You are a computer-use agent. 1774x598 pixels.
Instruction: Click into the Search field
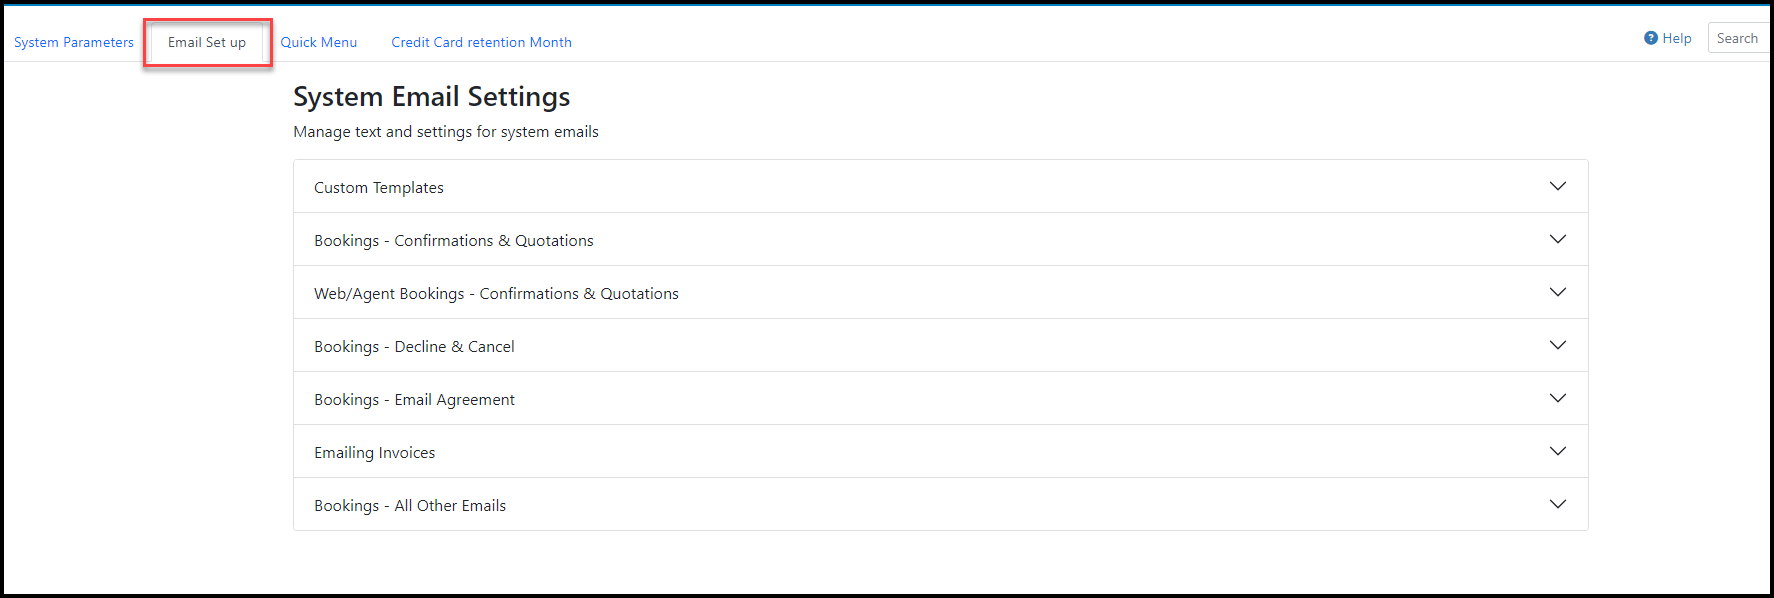(x=1740, y=38)
